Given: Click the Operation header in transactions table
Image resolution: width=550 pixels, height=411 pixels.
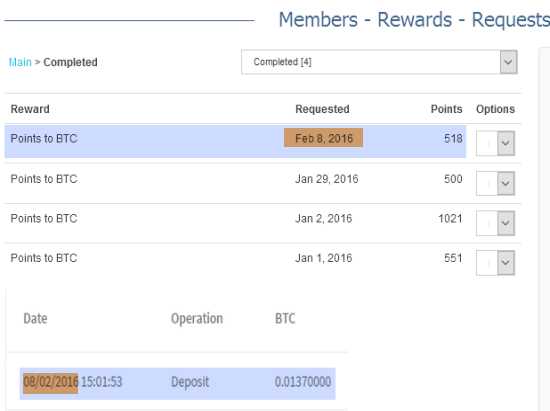Looking at the screenshot, I should tap(197, 318).
